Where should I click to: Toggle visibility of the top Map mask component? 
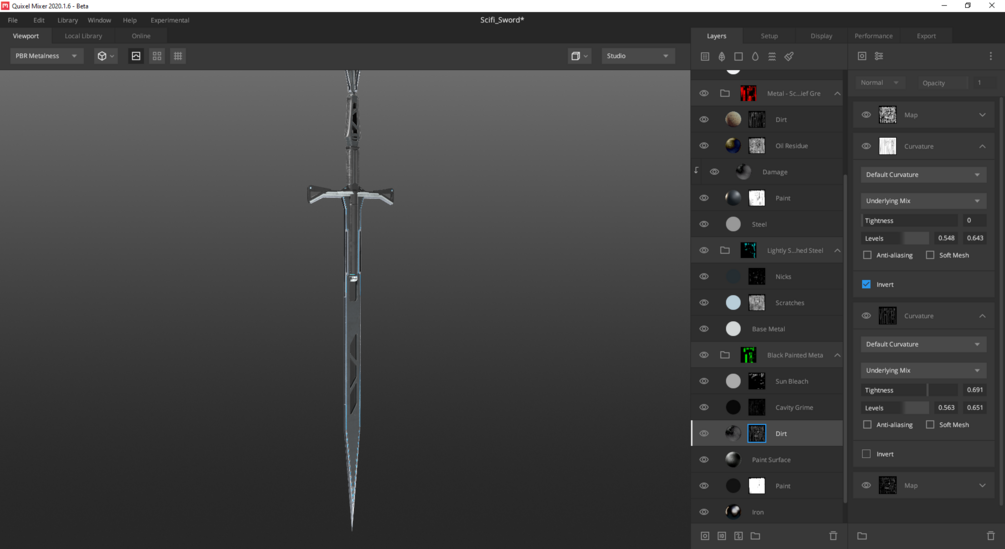coord(866,115)
